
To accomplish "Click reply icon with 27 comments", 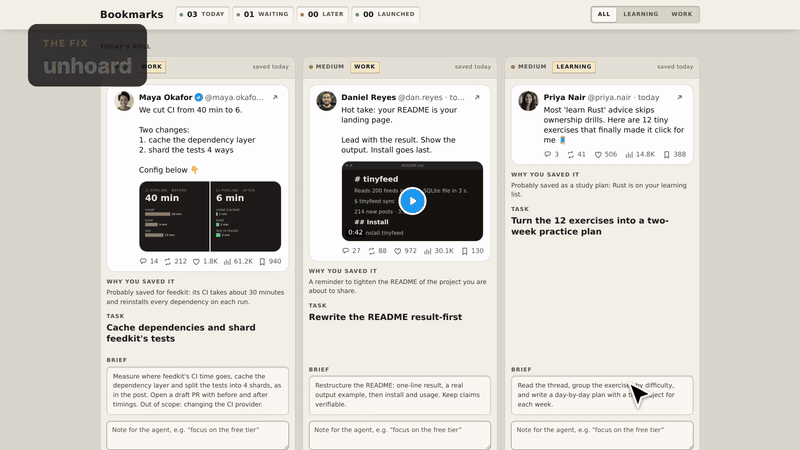I will [x=345, y=251].
